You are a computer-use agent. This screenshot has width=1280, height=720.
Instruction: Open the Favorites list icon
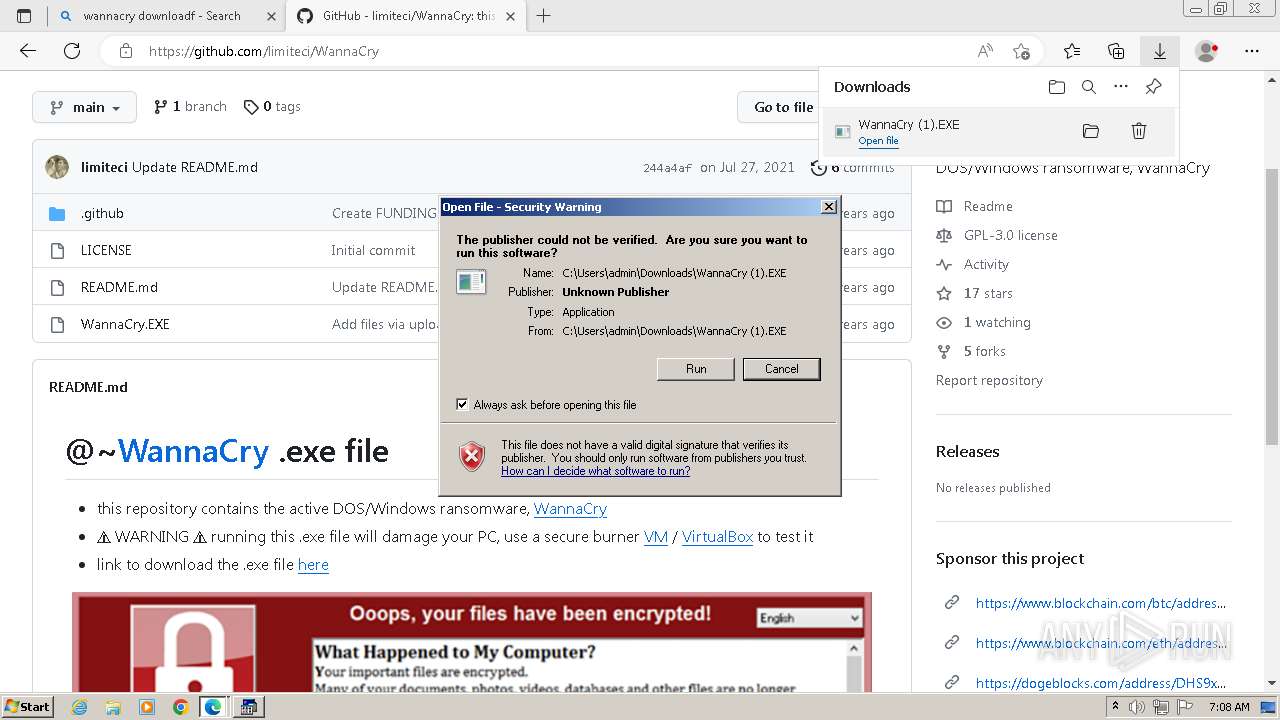[1072, 51]
